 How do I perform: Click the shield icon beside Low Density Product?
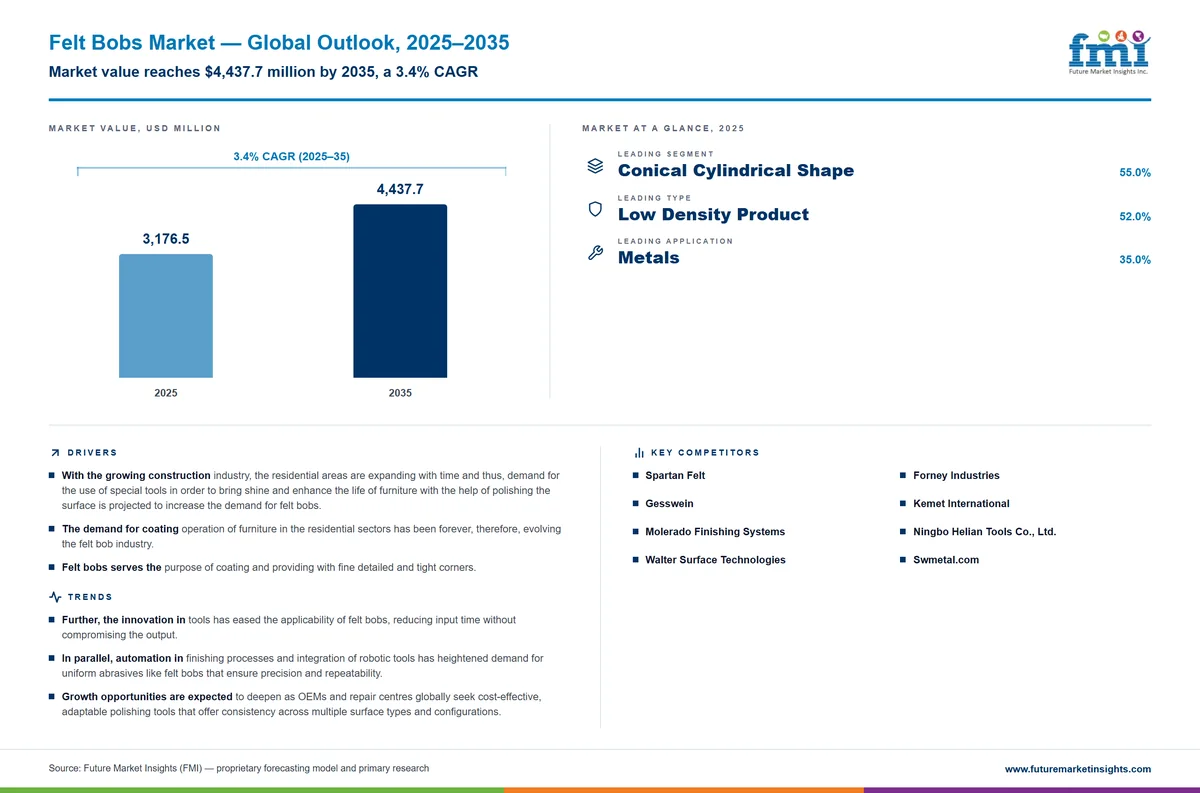595,209
